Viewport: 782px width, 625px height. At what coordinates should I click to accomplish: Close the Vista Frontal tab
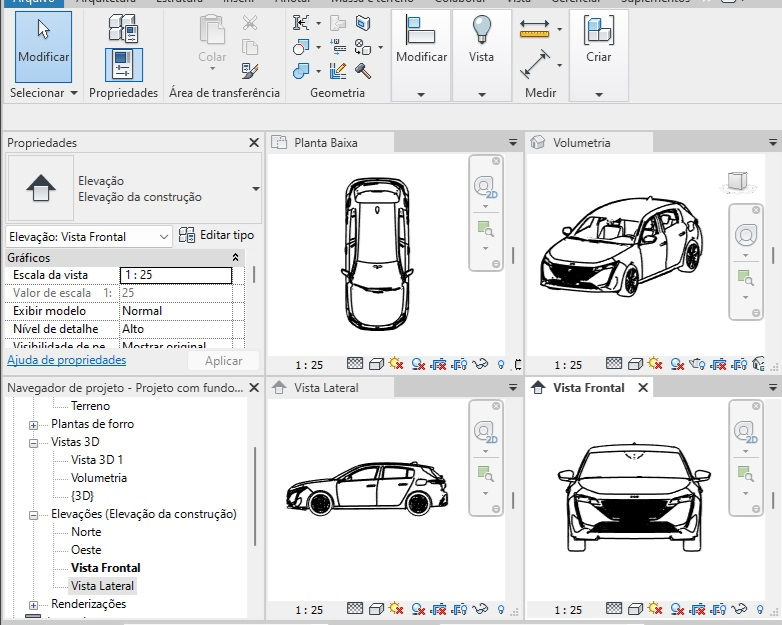coord(643,388)
